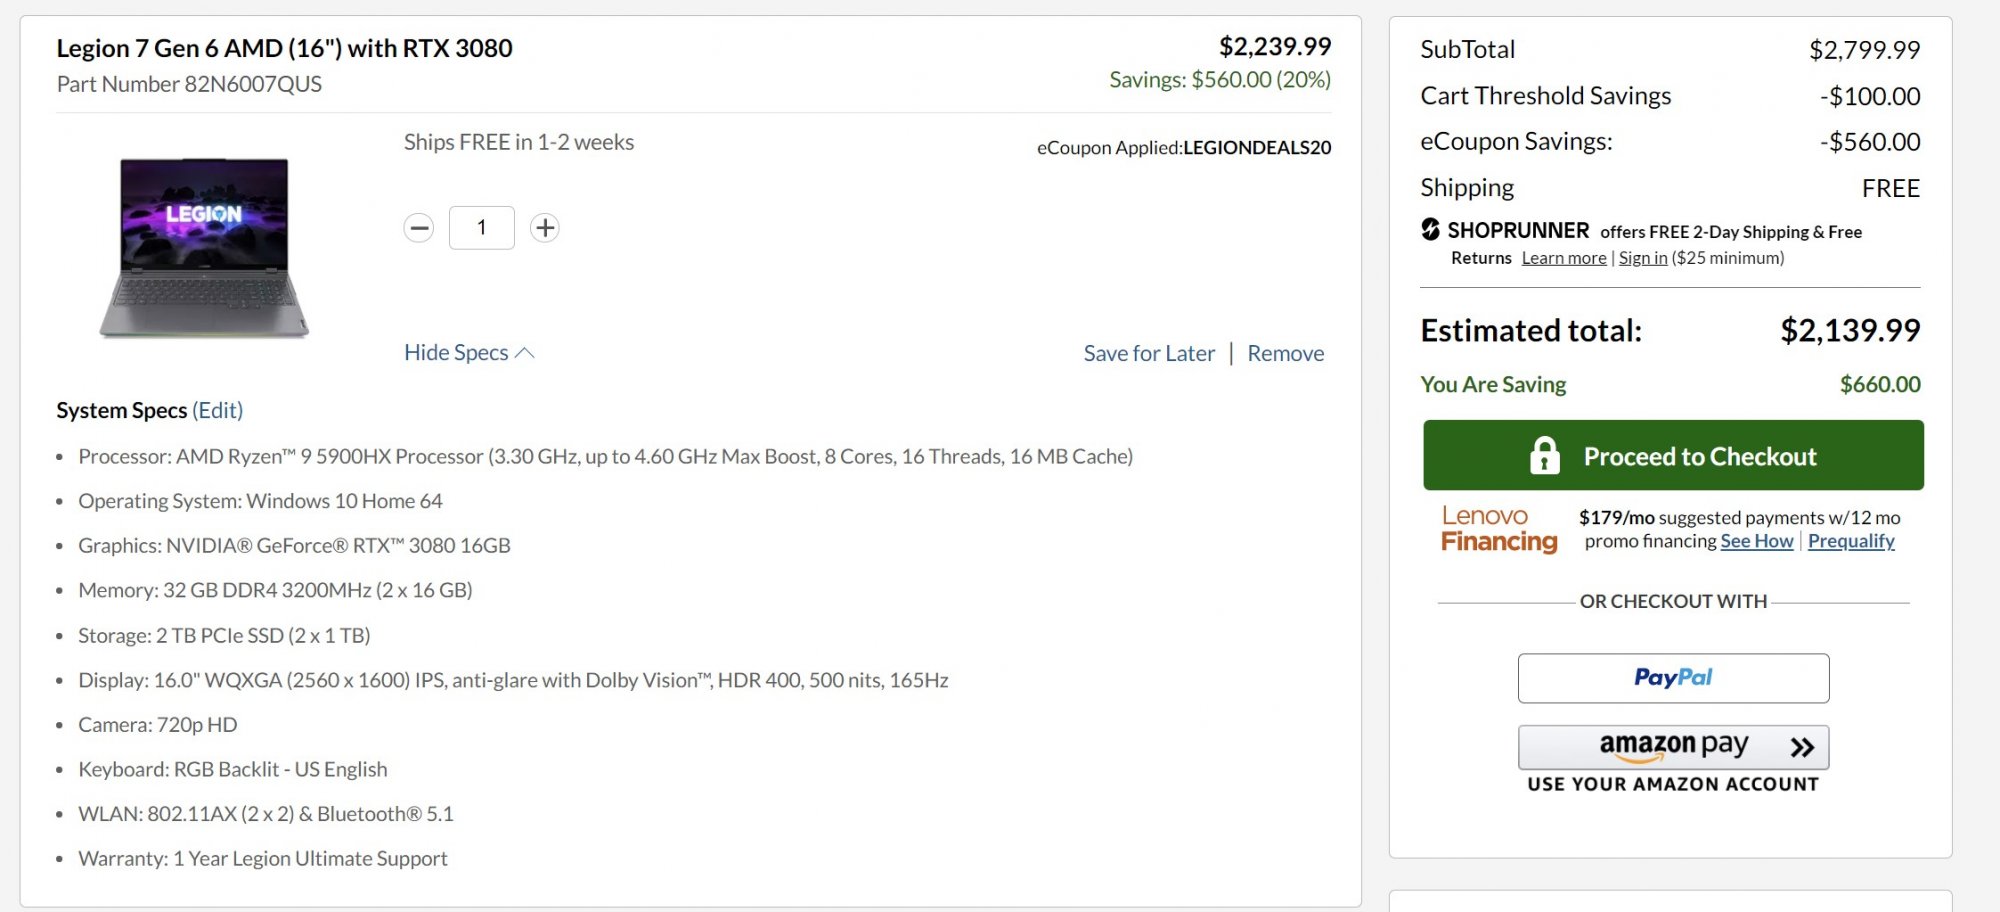2000x912 pixels.
Task: Click the Legion laptop product thumbnail
Action: click(x=204, y=247)
